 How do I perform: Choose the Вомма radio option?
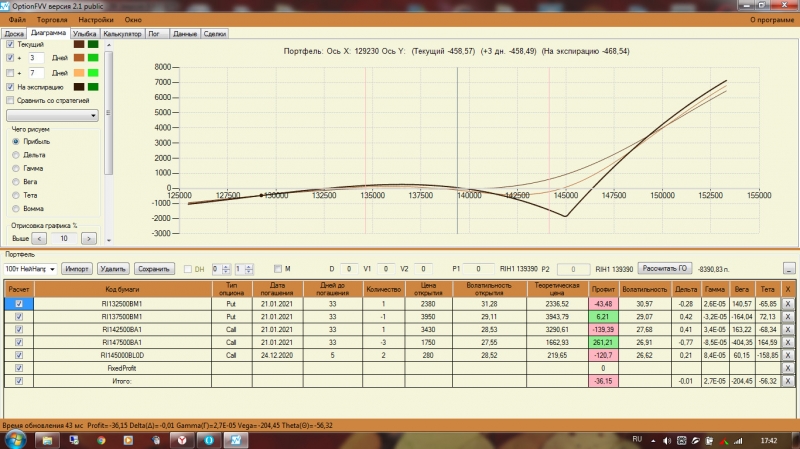click(x=16, y=209)
